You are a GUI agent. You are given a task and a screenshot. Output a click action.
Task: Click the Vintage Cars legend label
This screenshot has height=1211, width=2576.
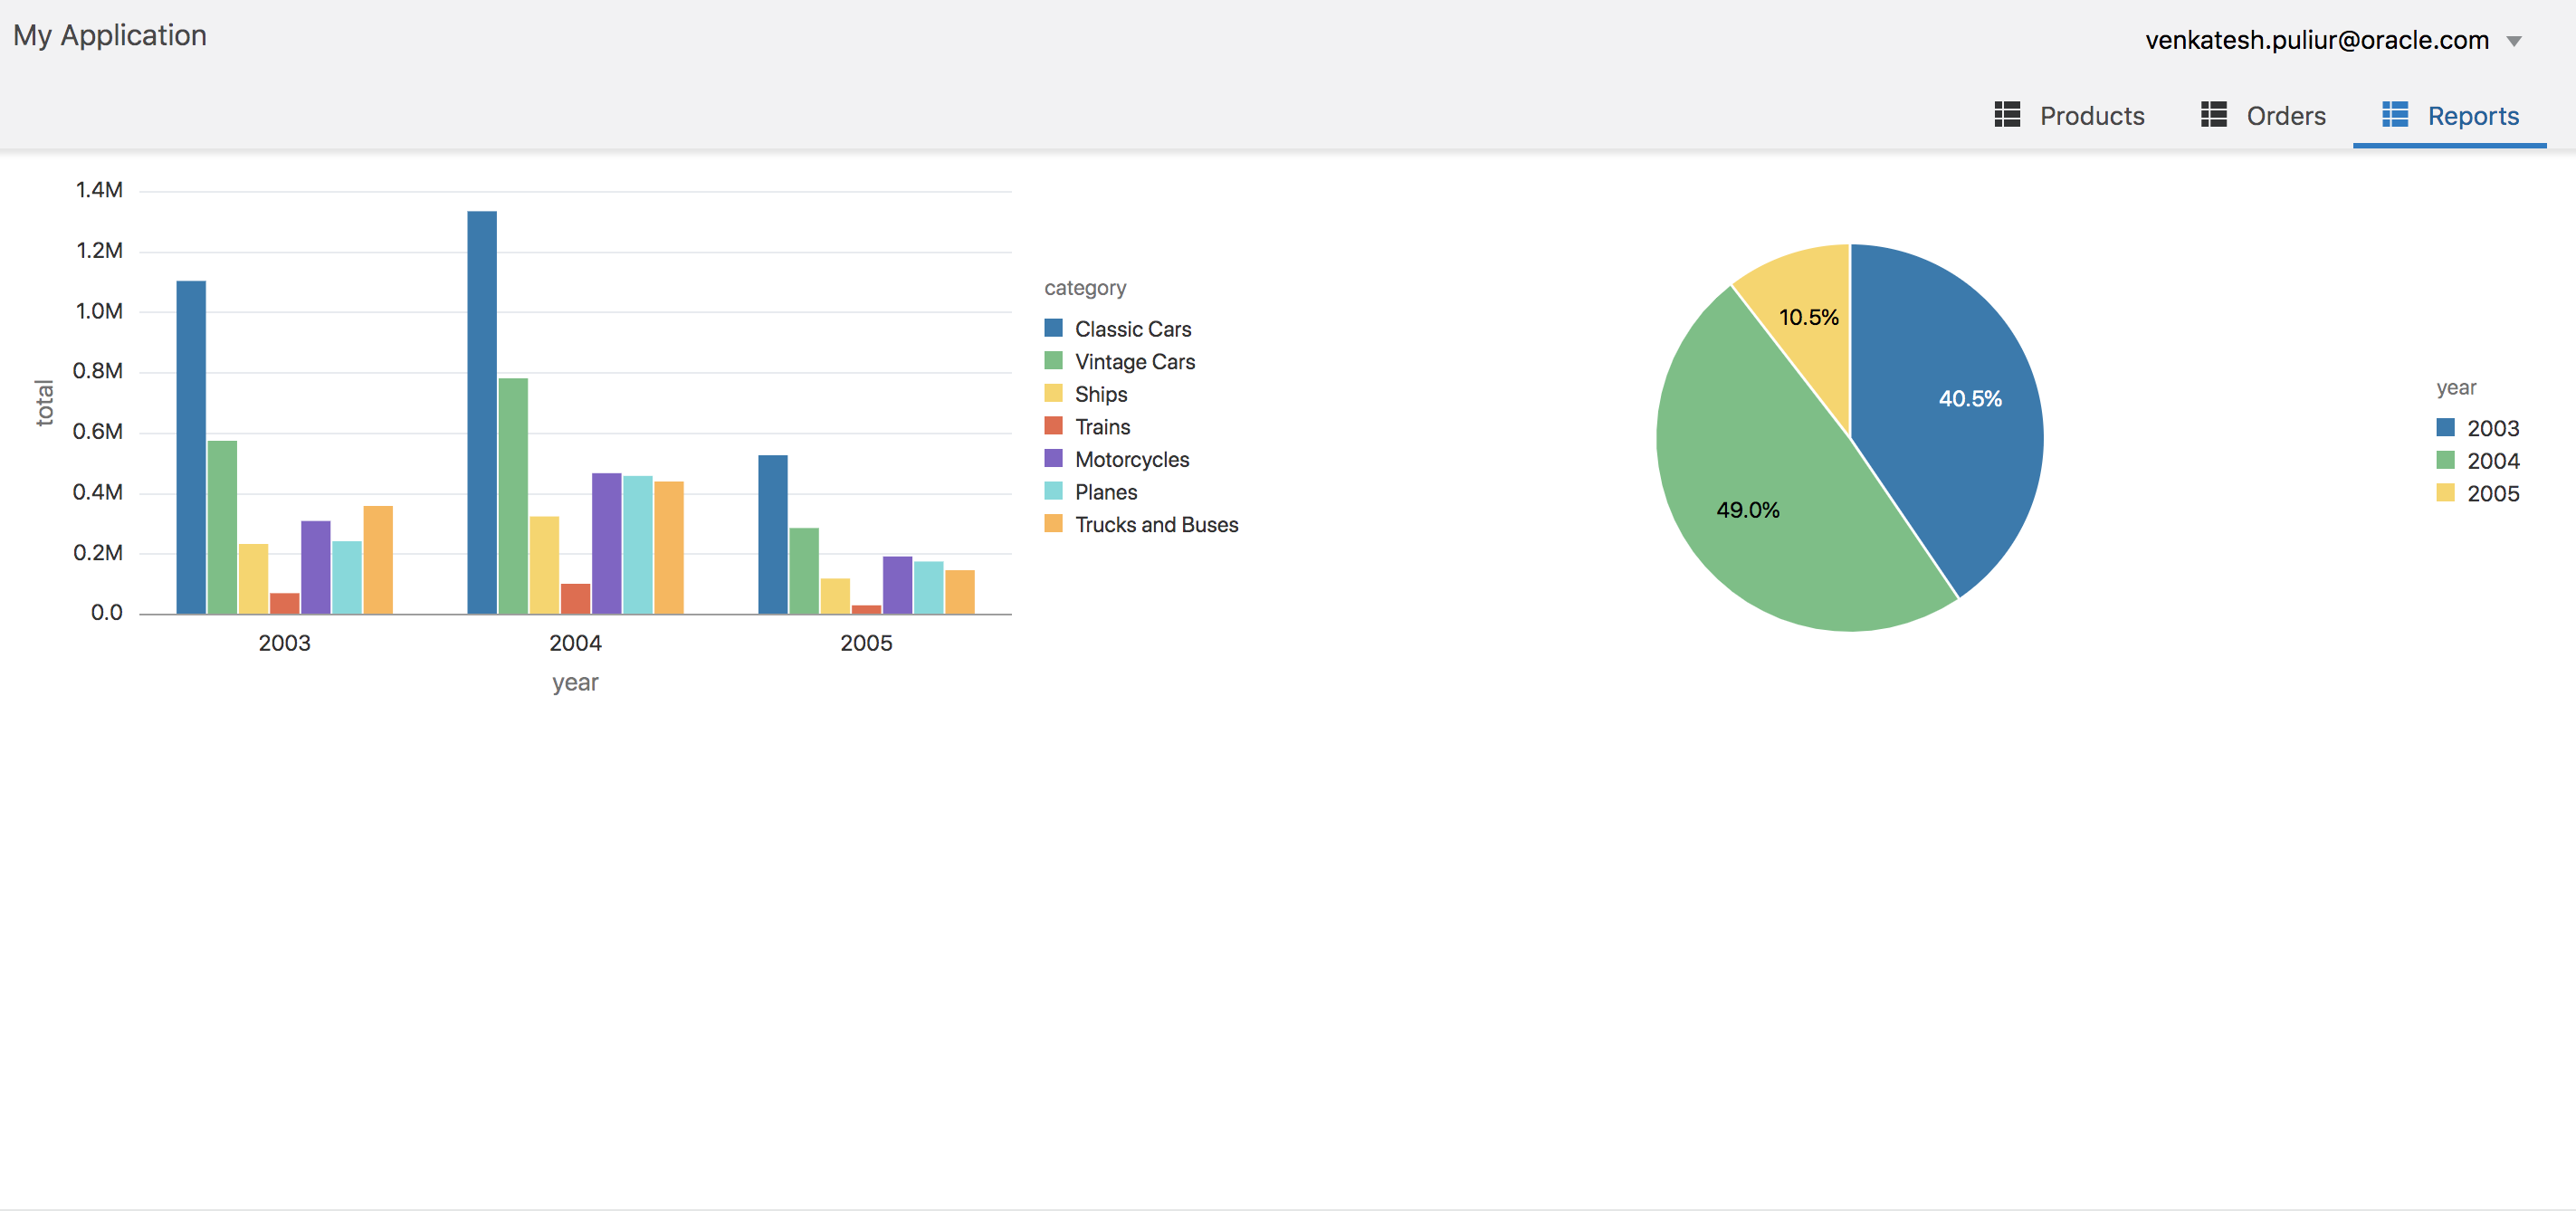pos(1135,362)
